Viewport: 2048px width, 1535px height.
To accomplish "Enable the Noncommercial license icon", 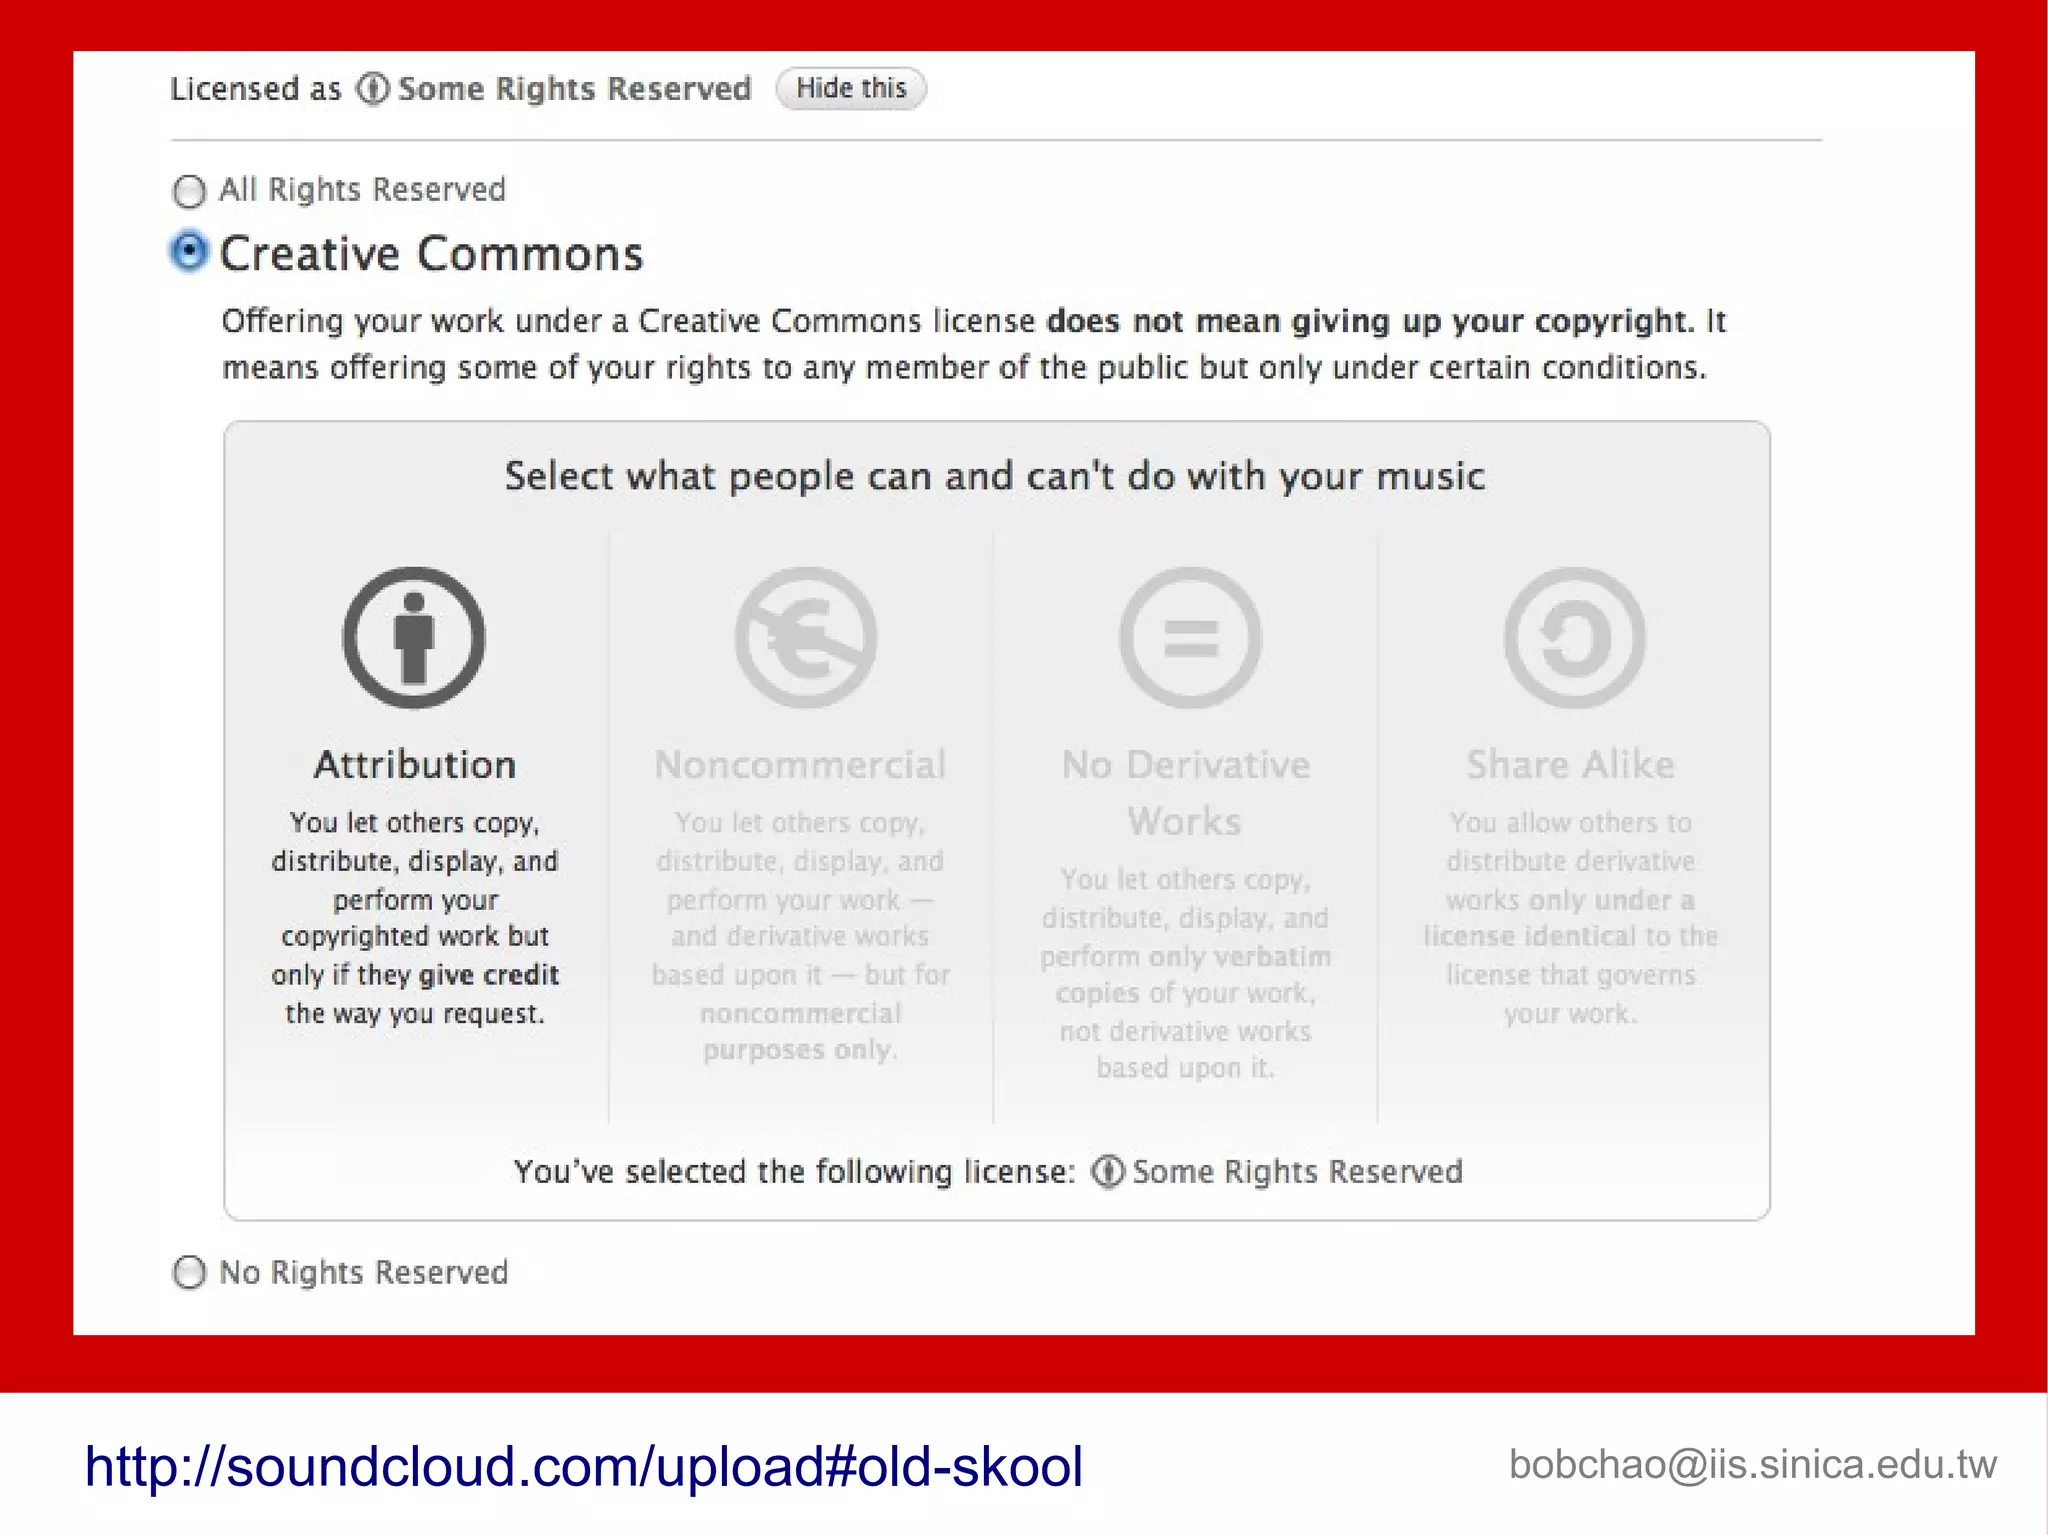I will pos(805,638).
